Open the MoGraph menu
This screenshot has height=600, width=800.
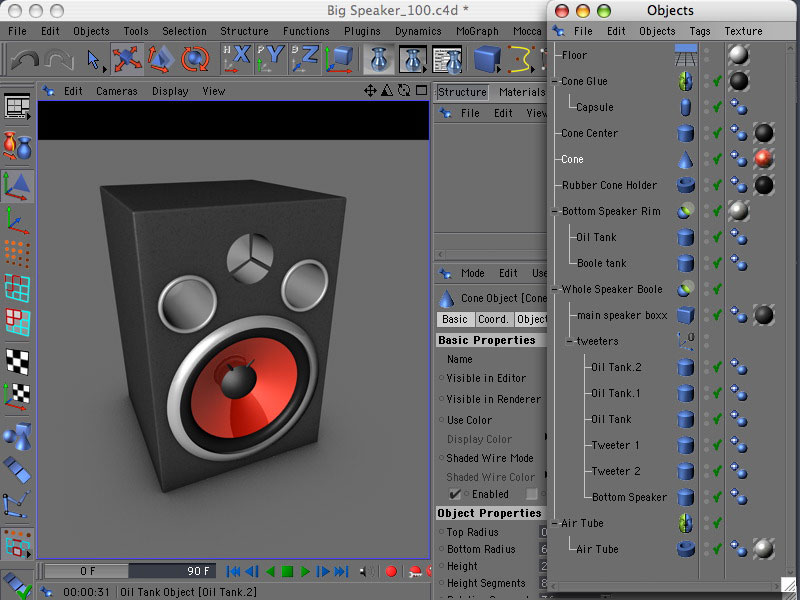(476, 31)
